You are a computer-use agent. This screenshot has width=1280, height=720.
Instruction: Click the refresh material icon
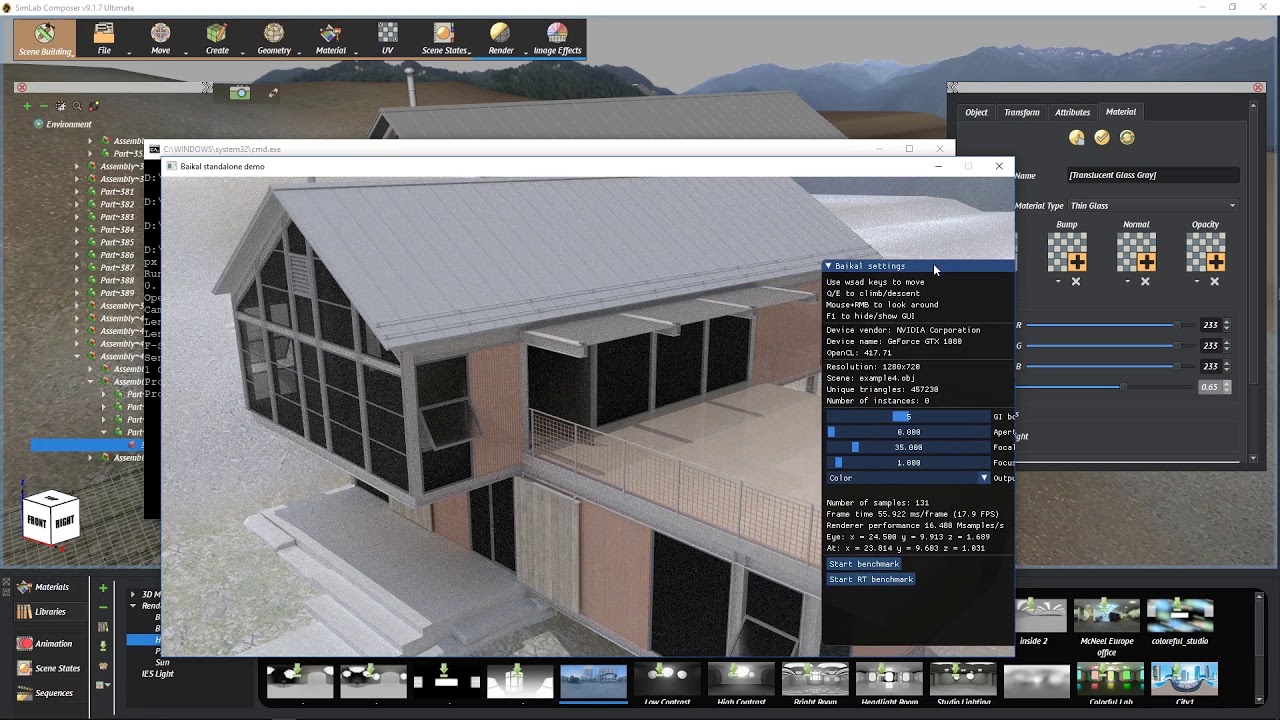pos(1127,138)
